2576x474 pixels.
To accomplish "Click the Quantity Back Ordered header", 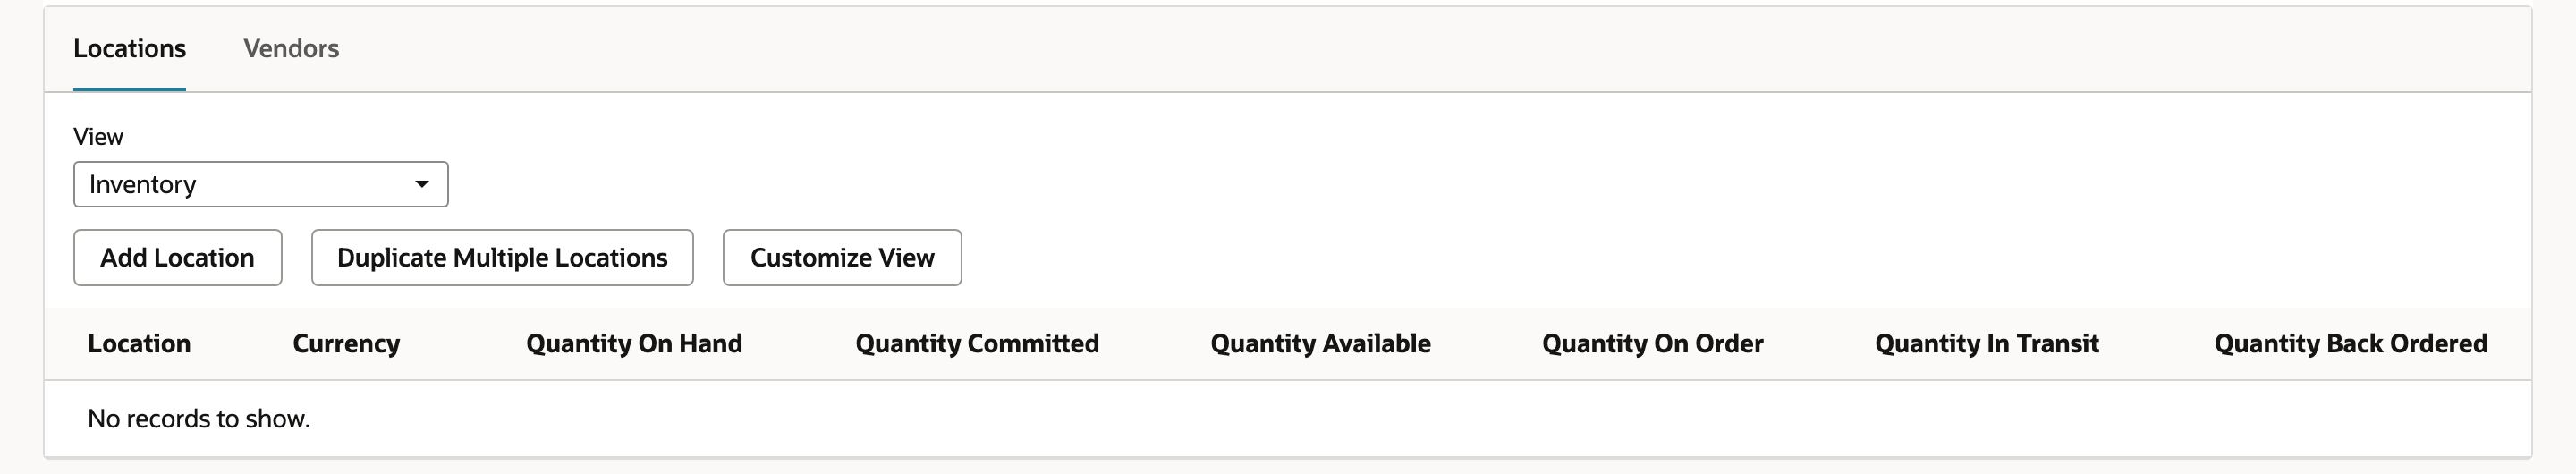I will (2350, 343).
